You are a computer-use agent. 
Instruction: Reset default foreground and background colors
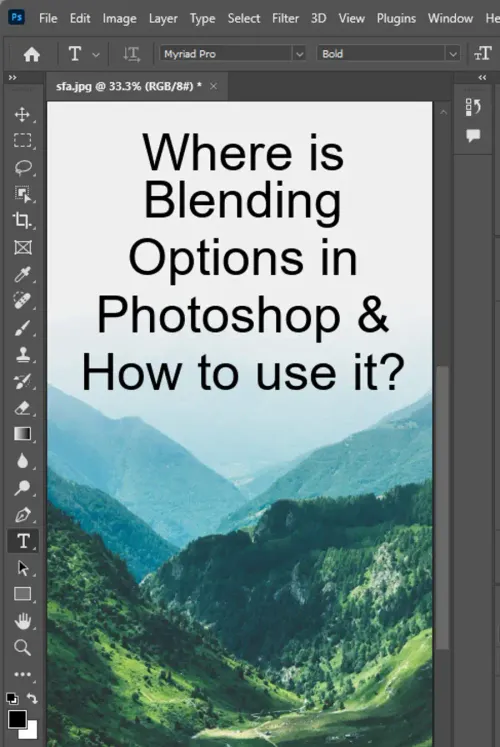12,699
